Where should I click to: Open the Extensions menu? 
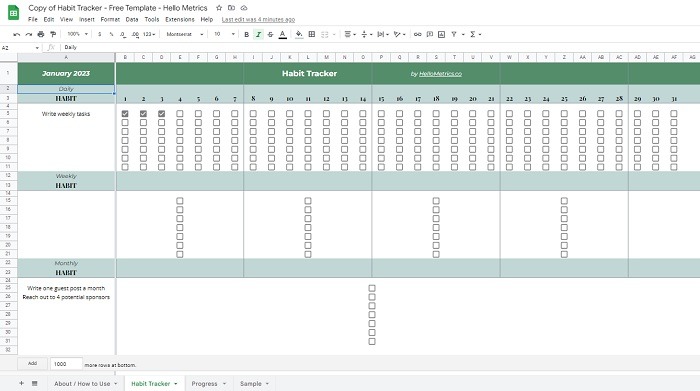tap(179, 20)
